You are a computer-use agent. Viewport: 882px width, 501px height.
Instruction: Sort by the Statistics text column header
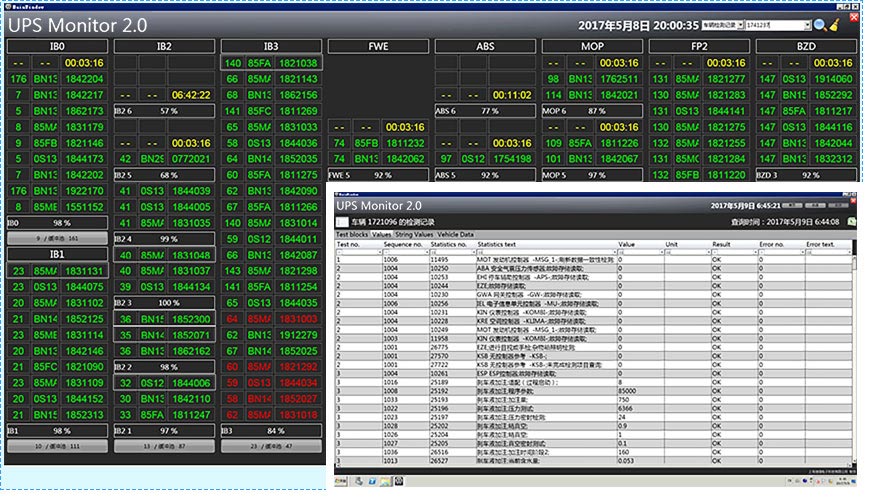pyautogui.click(x=546, y=245)
